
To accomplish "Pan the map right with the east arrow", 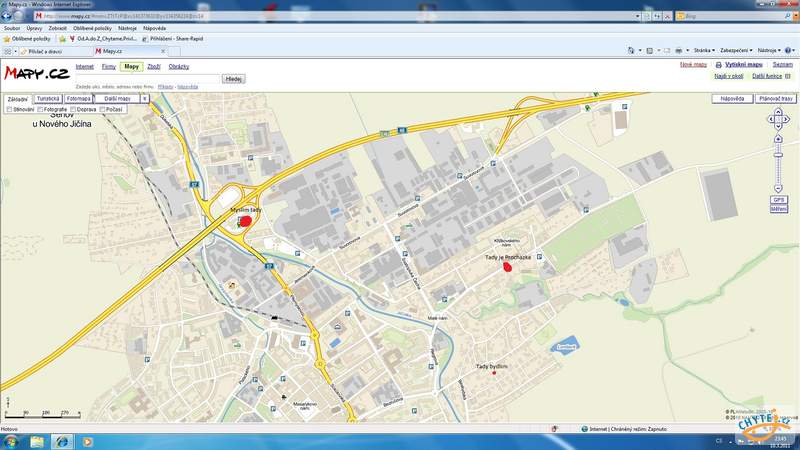I will [786, 119].
